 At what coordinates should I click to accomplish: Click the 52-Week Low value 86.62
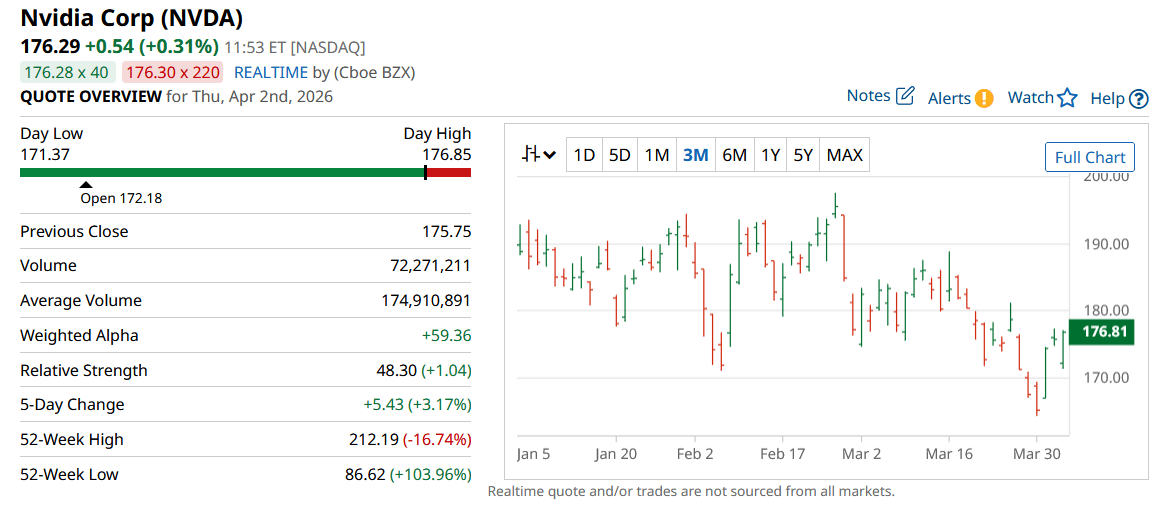(365, 474)
